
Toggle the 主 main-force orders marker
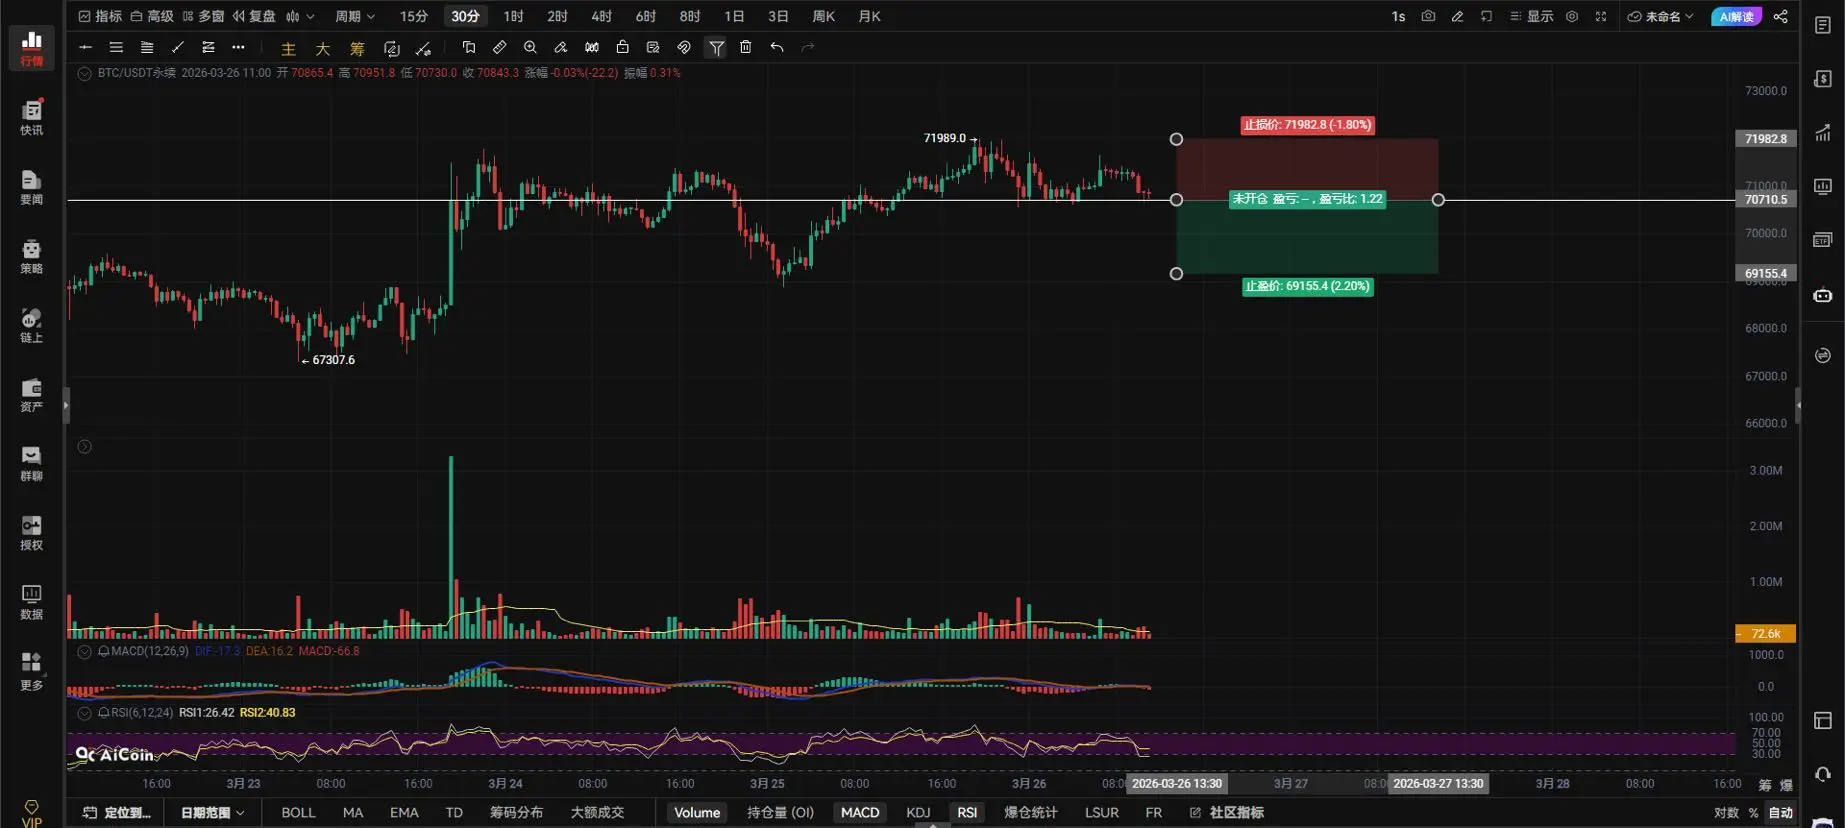[x=289, y=48]
